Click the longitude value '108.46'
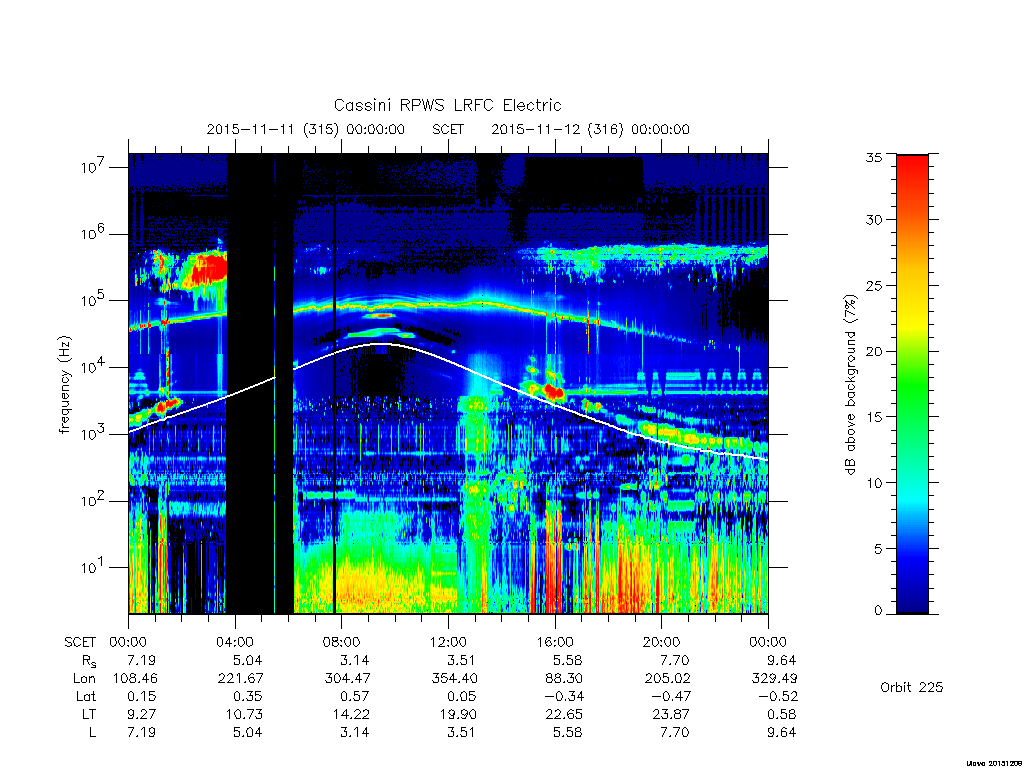Image resolution: width=1024 pixels, height=768 pixels. [x=135, y=679]
